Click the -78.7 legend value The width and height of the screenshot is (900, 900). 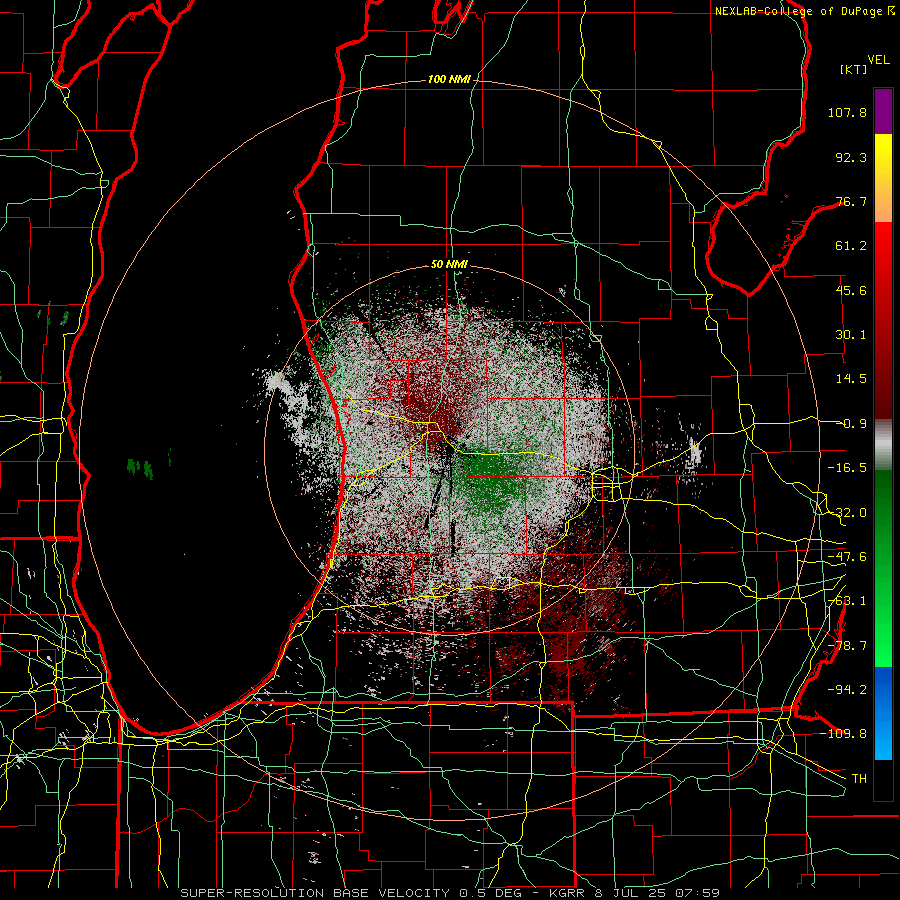(847, 646)
